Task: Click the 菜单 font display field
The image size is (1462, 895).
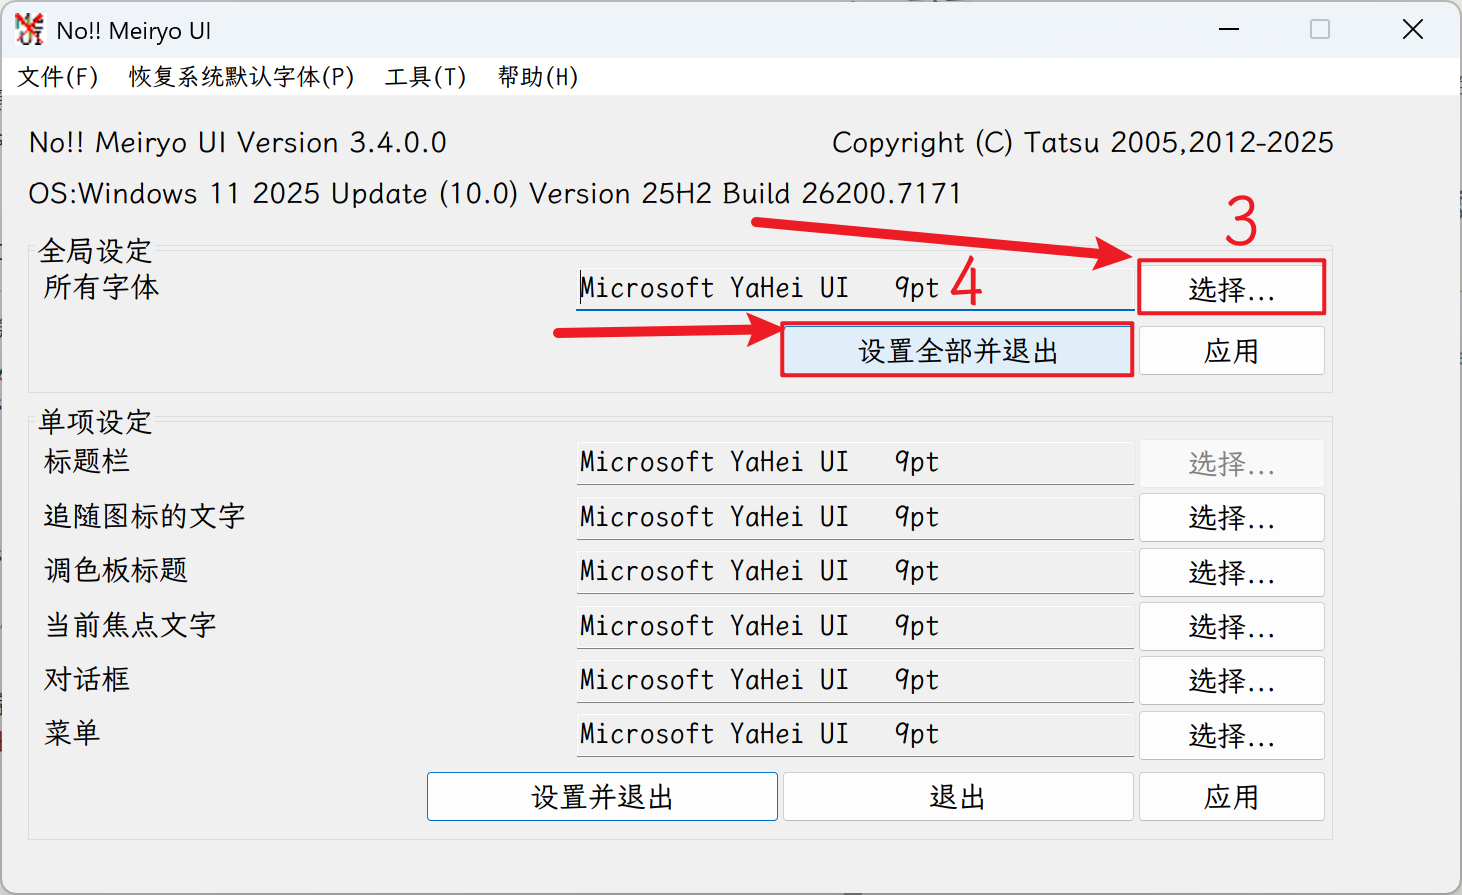Action: tap(854, 735)
